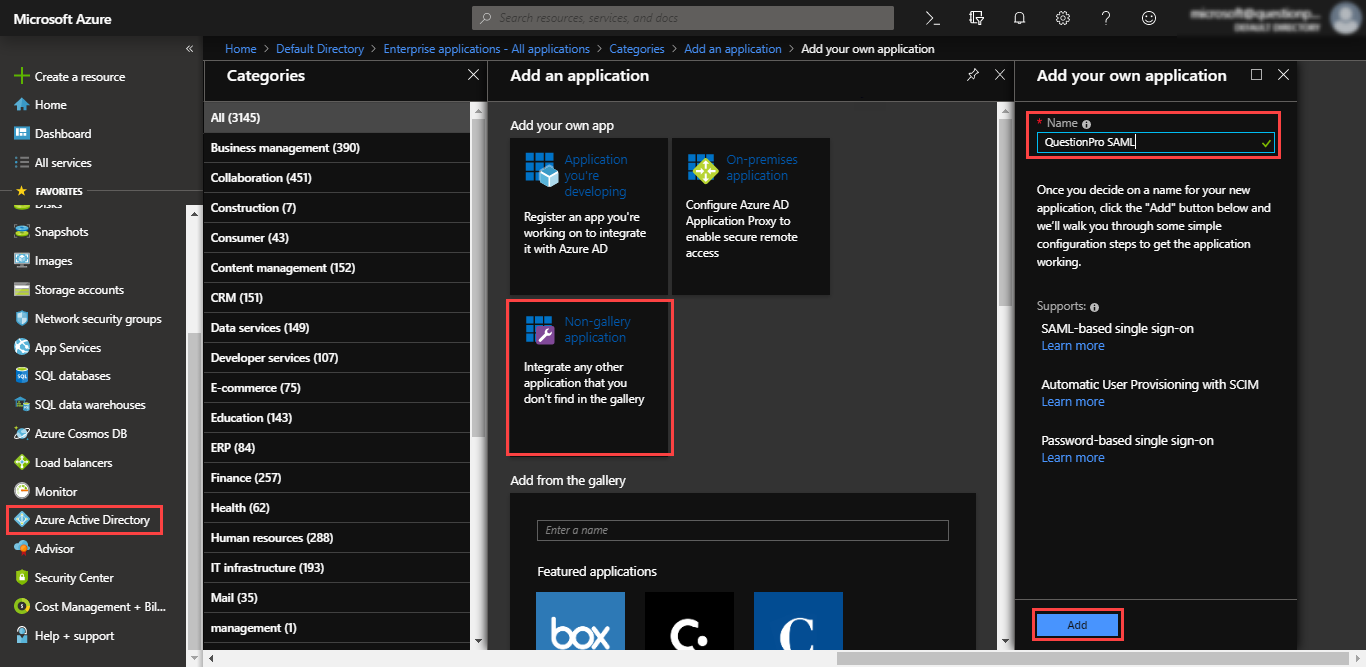This screenshot has width=1366, height=667.
Task: Click the Security Center icon
Action: (22, 577)
